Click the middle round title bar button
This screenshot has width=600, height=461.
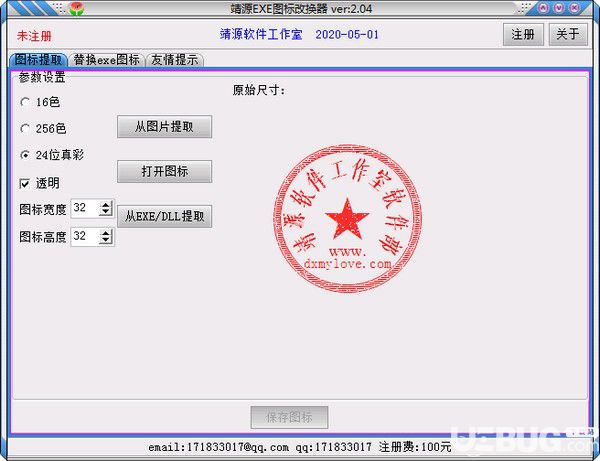click(x=559, y=8)
